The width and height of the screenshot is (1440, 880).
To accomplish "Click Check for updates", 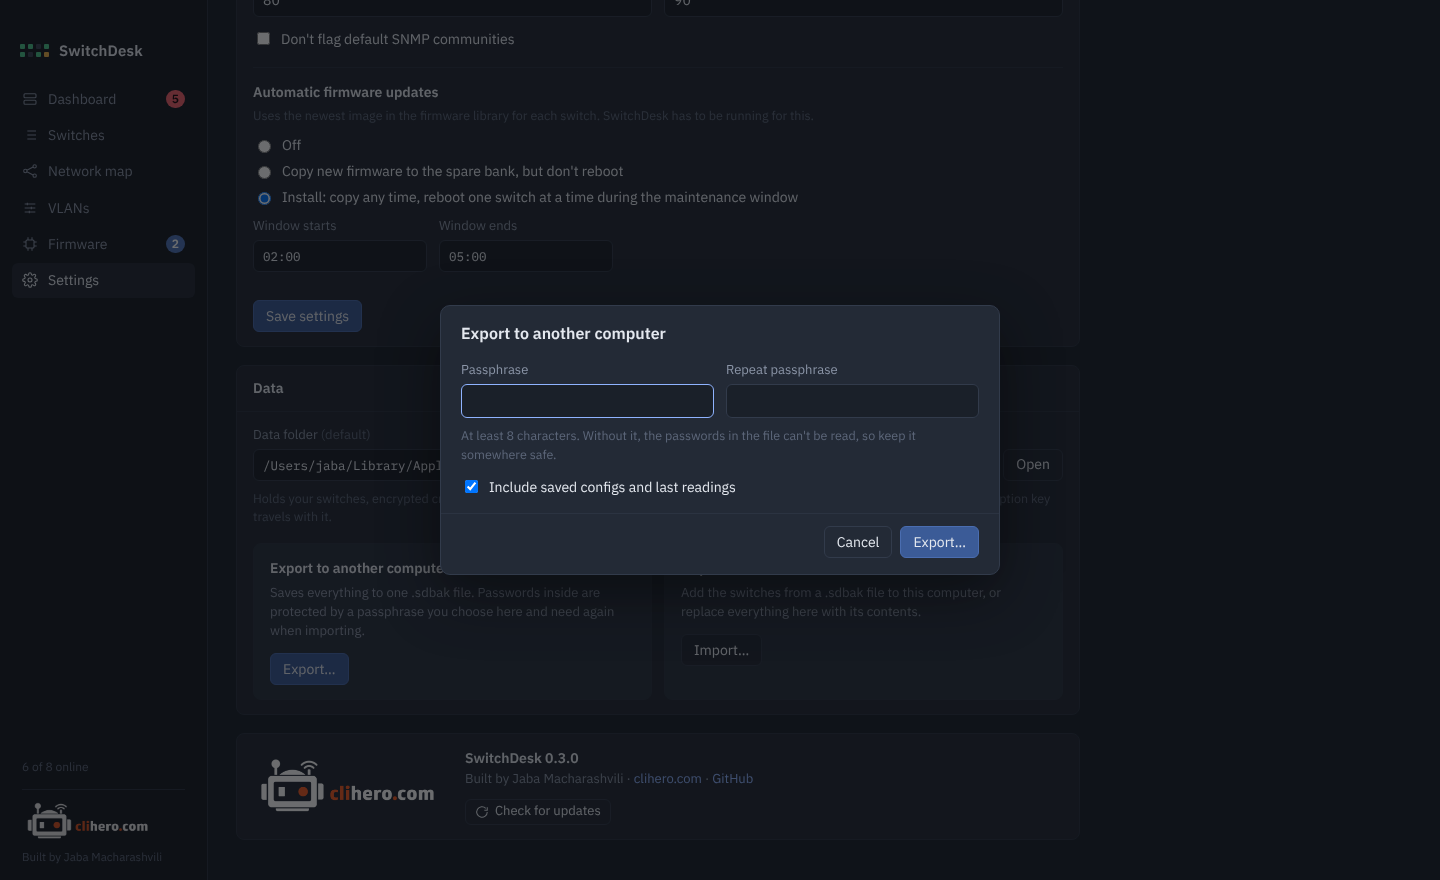I will [x=538, y=811].
